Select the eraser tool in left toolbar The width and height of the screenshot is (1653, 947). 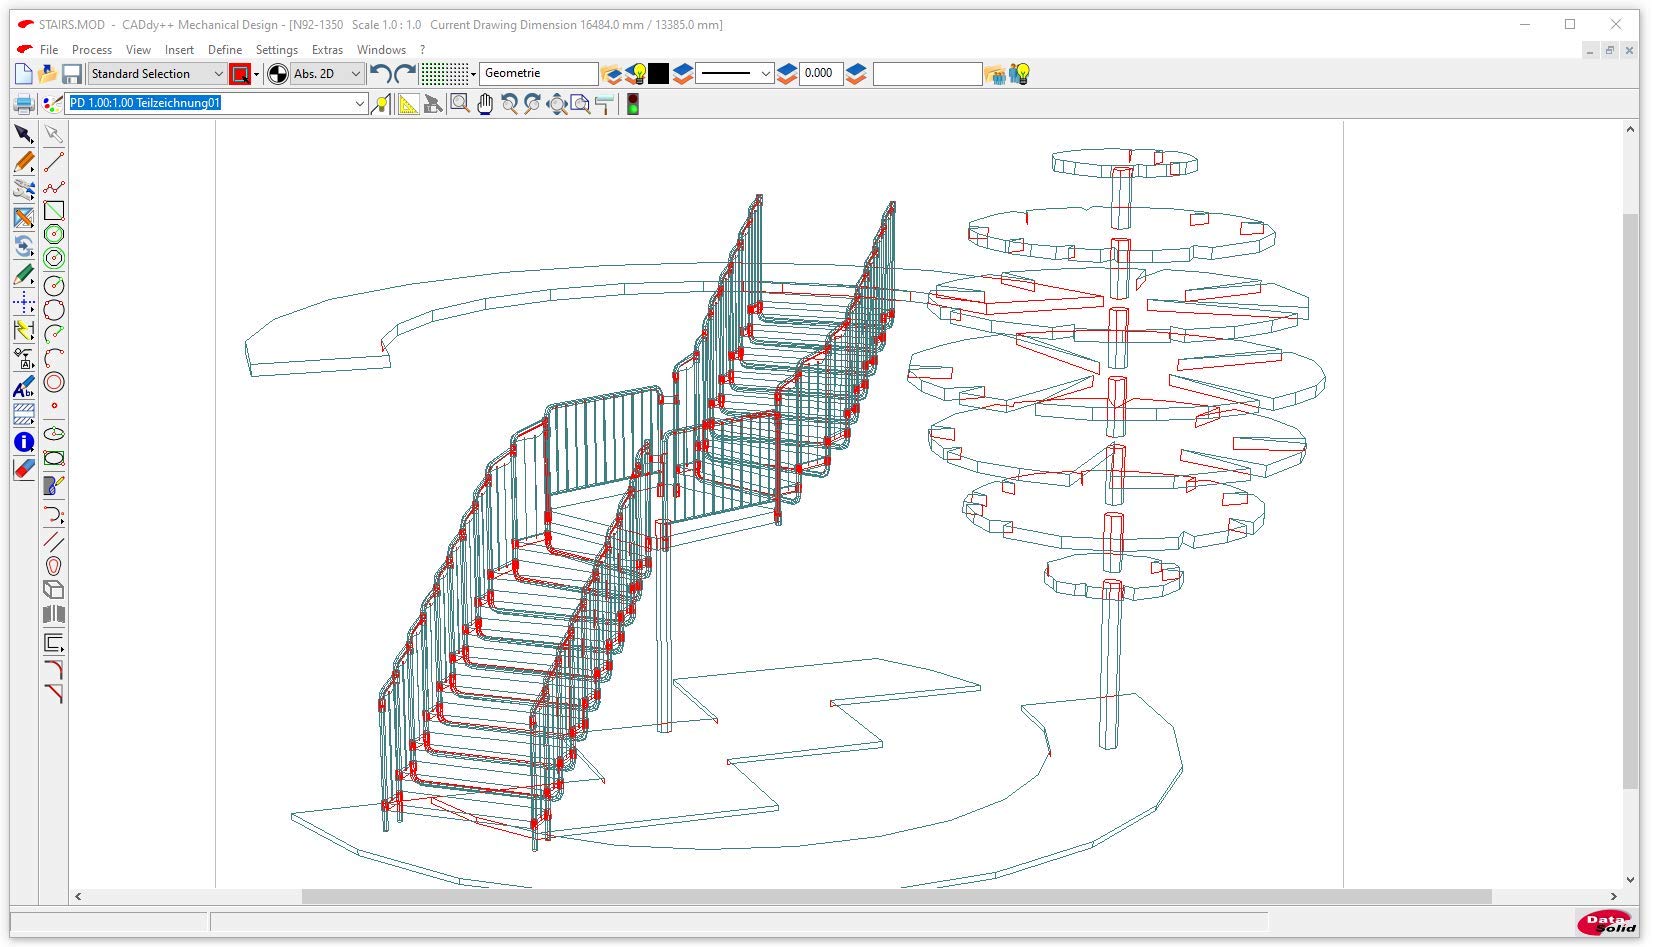coord(24,469)
